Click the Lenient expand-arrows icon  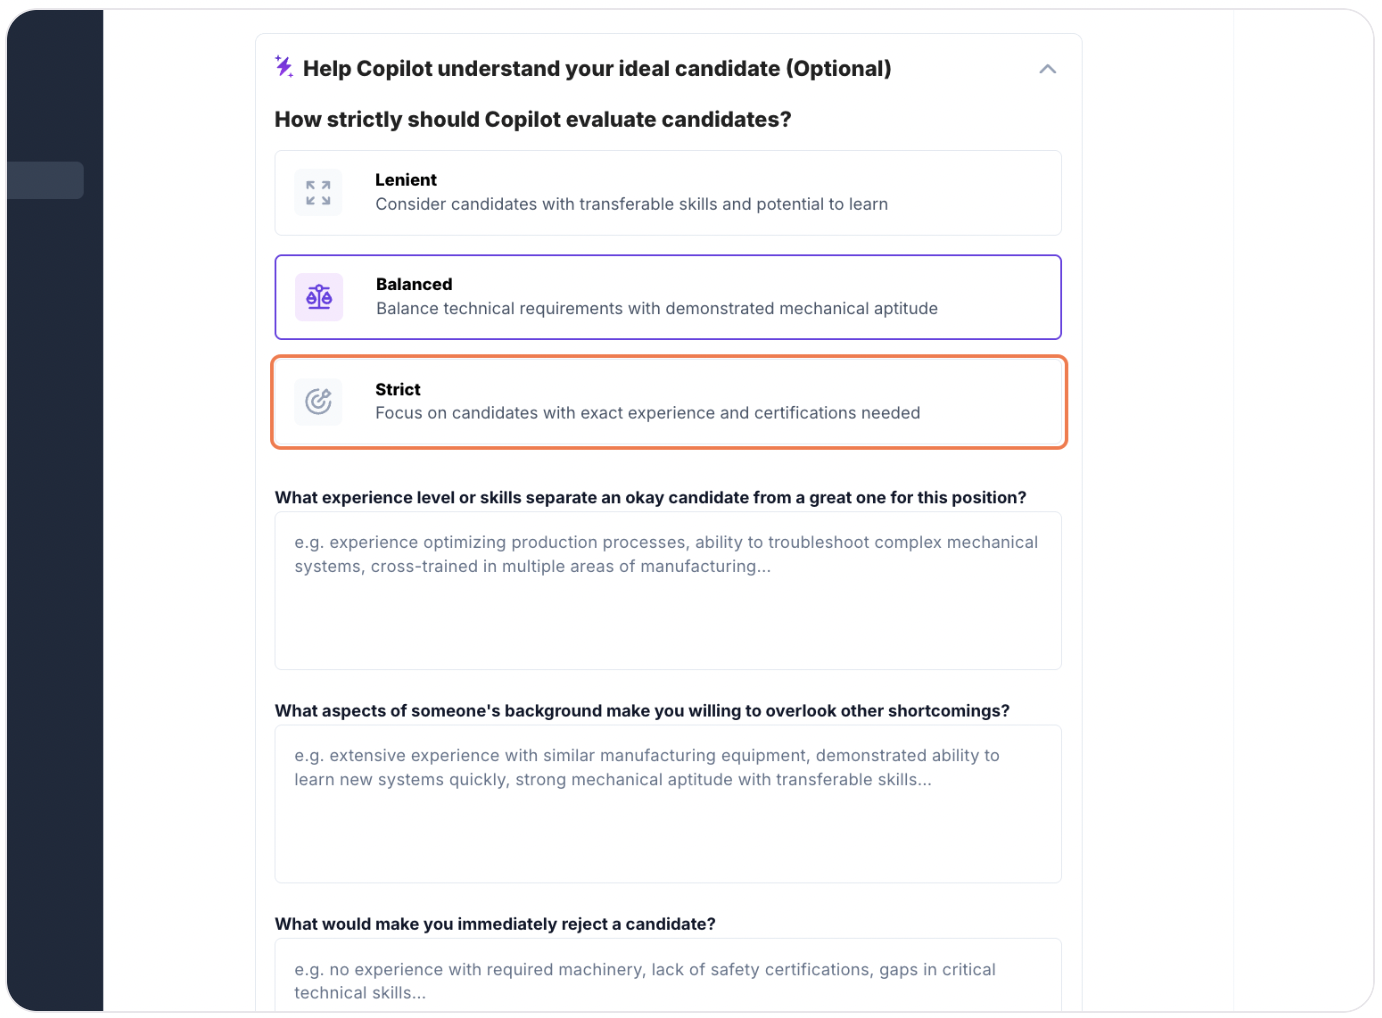[x=318, y=193]
